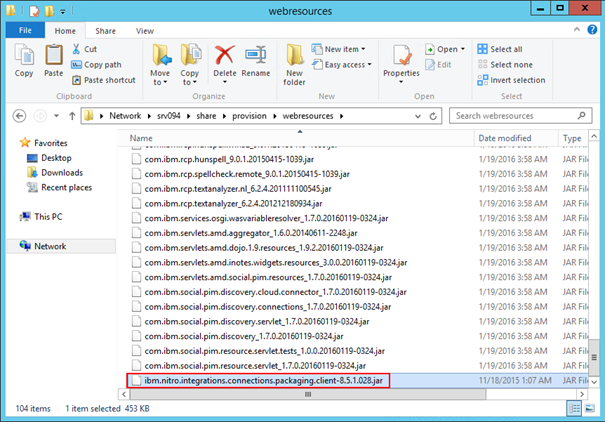Click the Cut scissors command

click(x=90, y=49)
